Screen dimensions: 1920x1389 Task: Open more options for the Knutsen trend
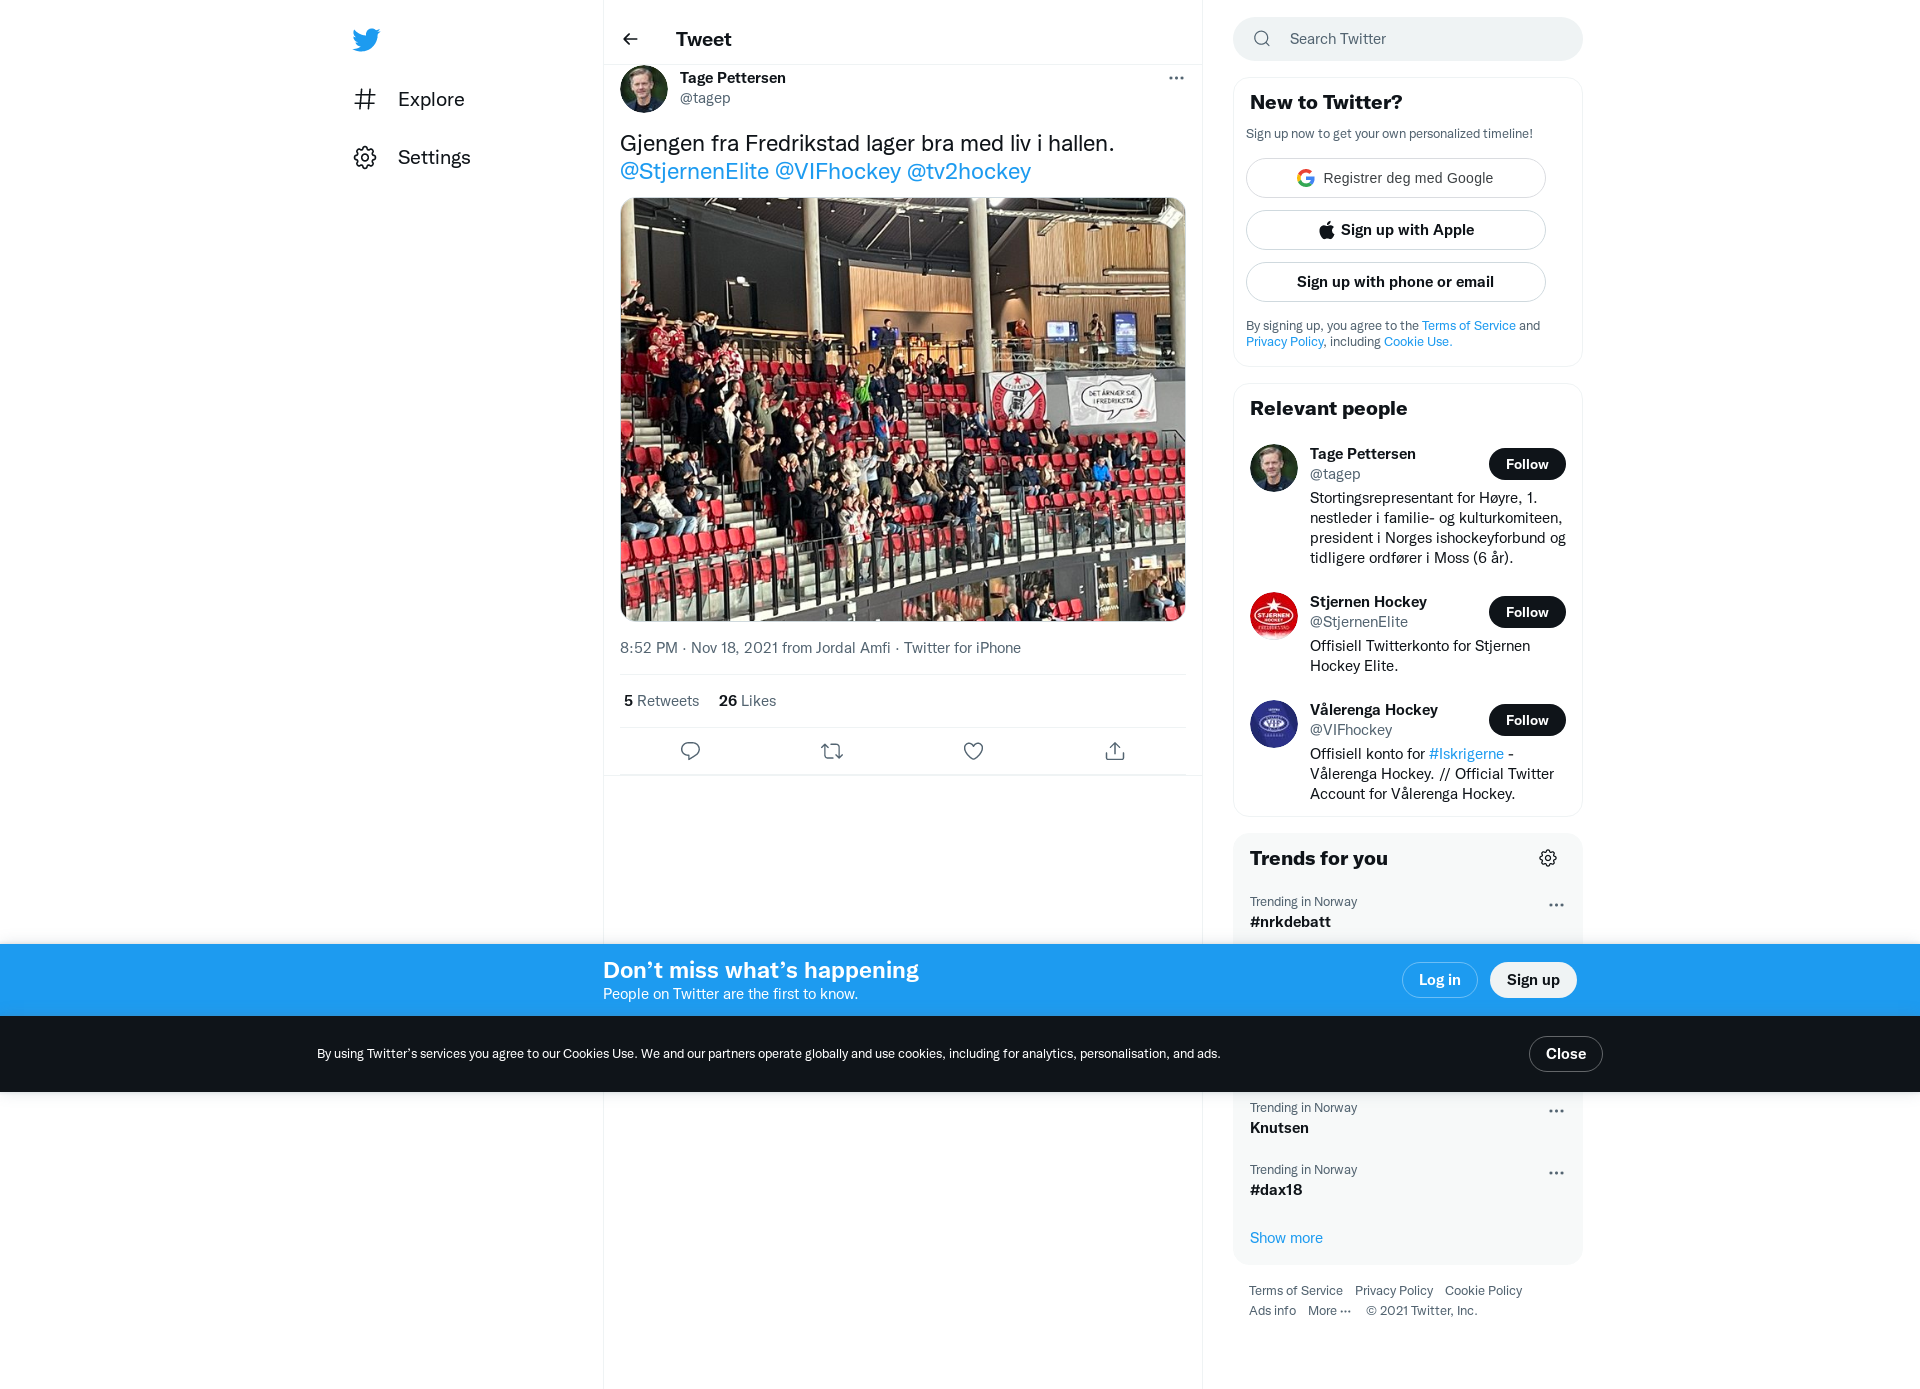[x=1556, y=1111]
